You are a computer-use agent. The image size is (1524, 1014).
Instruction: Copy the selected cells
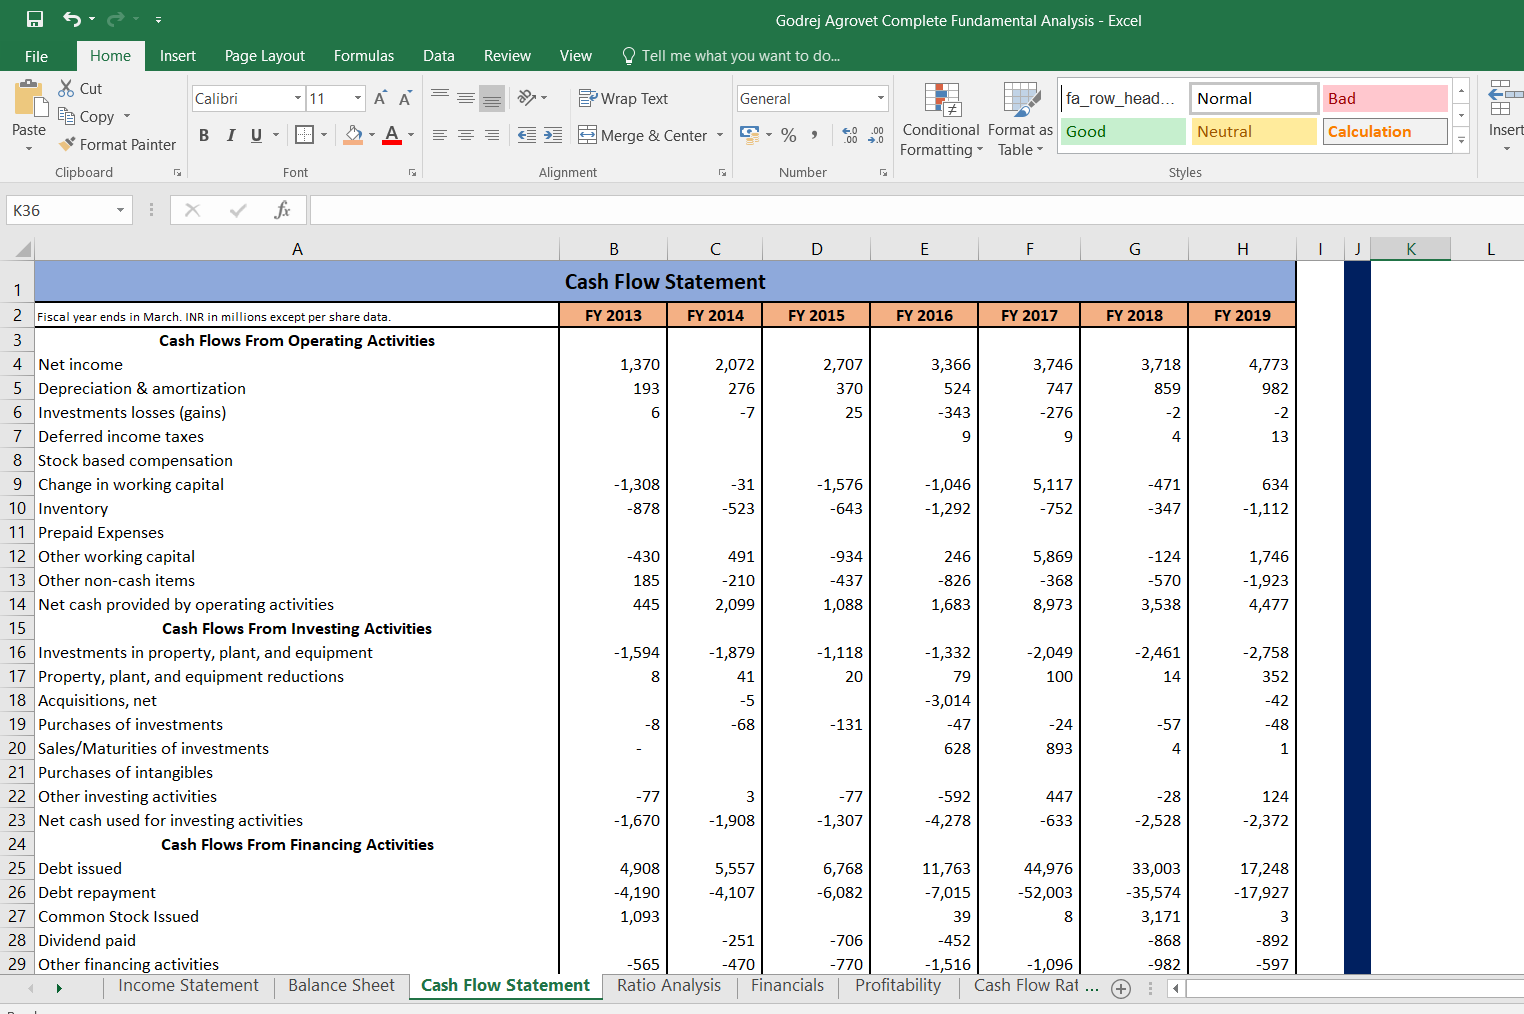(86, 116)
